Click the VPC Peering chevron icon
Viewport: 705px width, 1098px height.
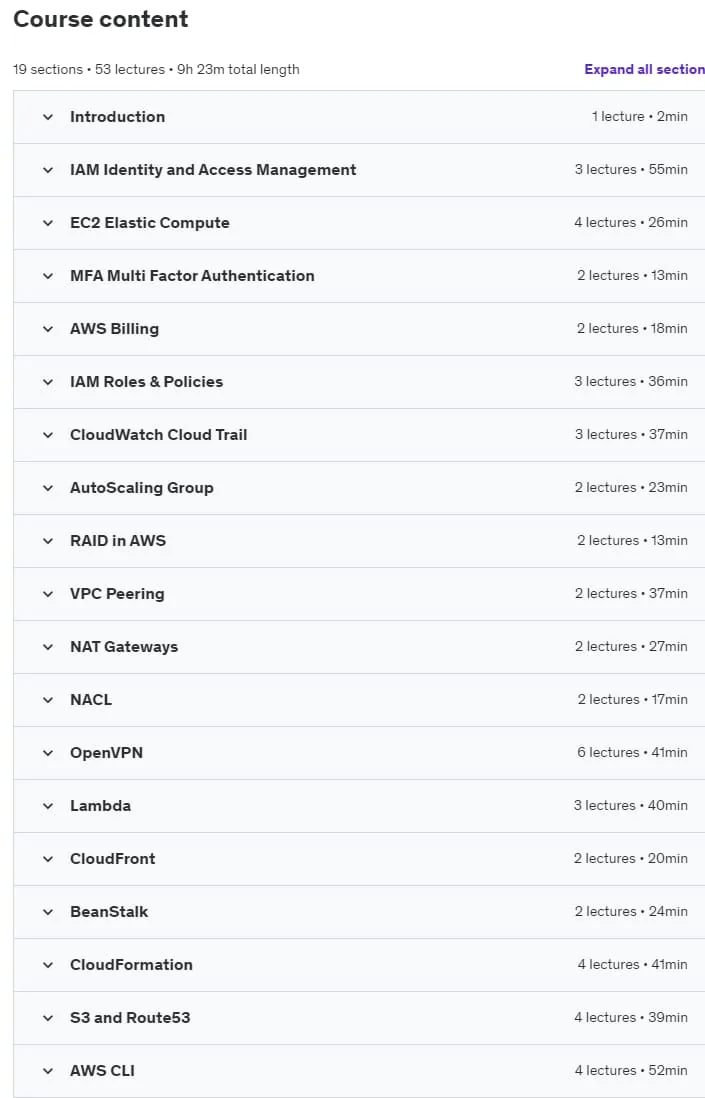pyautogui.click(x=48, y=594)
